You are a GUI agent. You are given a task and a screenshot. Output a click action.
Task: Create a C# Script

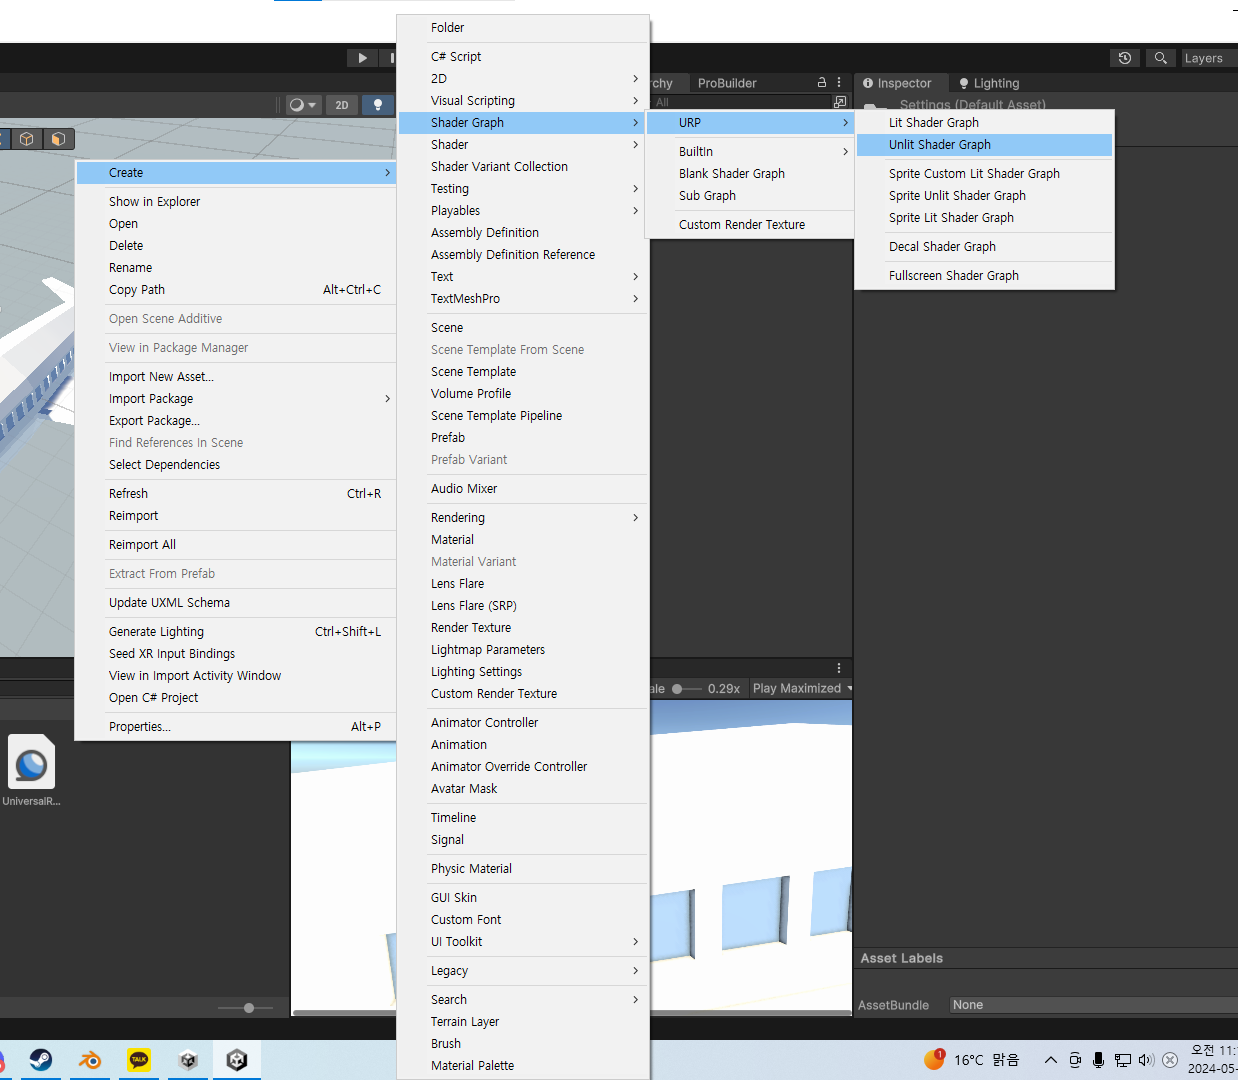[523, 57]
